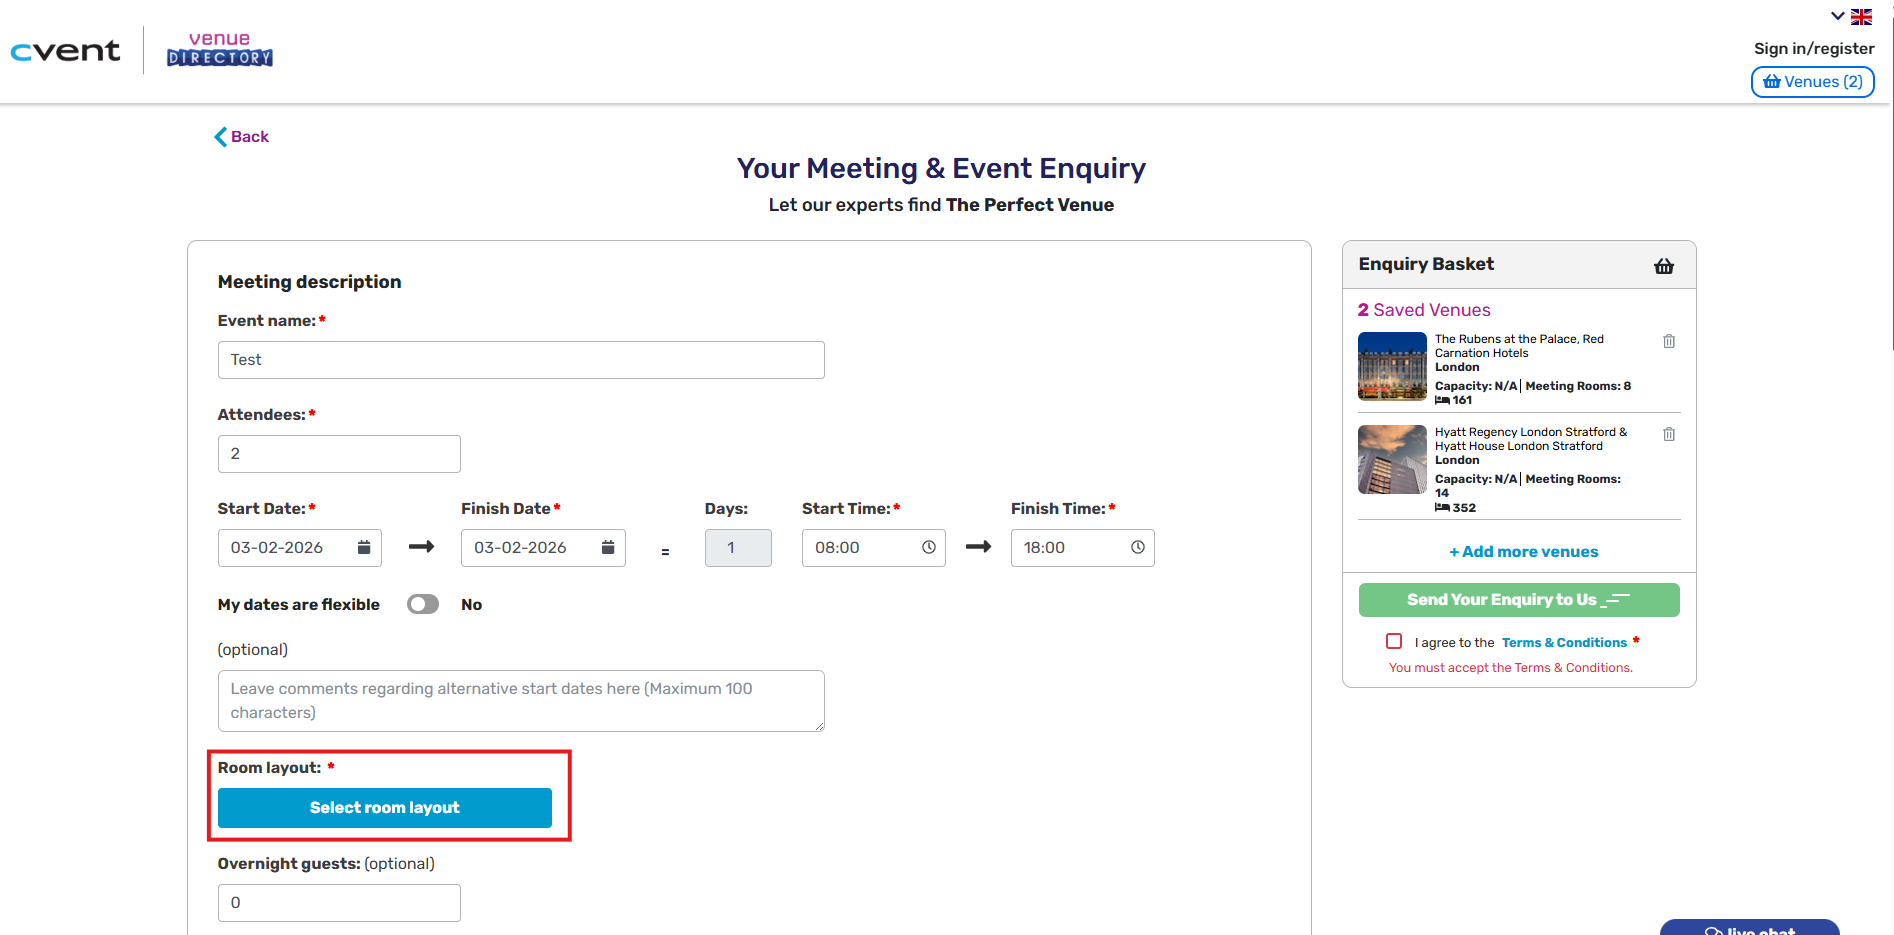Expand the language dropdown arrow
1894x935 pixels.
click(x=1838, y=16)
